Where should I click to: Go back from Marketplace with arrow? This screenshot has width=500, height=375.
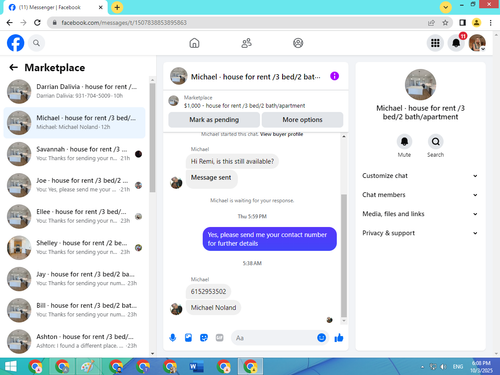coord(13,68)
